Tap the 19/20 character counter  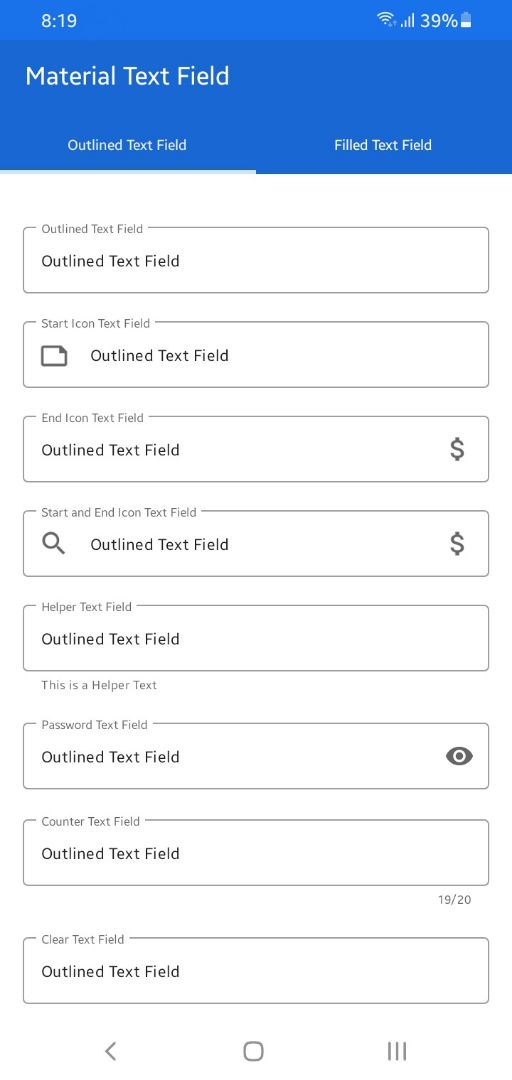455,900
